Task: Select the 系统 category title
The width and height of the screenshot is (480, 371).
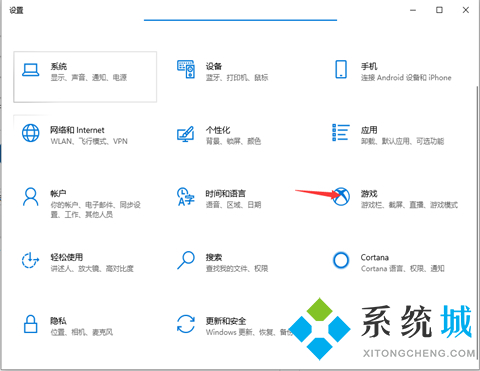Action: point(59,66)
